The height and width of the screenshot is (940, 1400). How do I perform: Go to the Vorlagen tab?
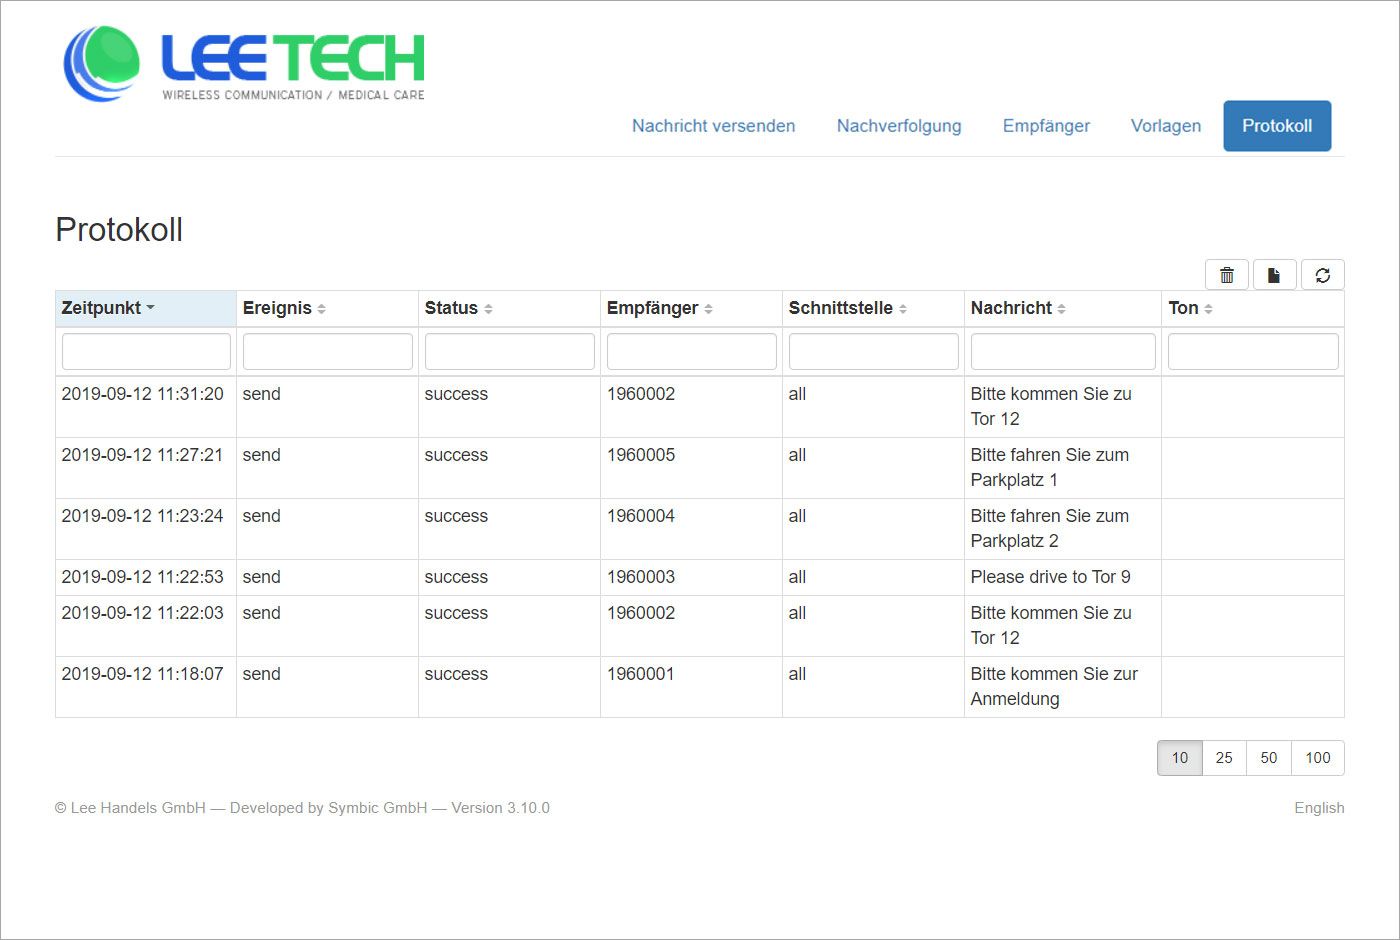click(x=1165, y=126)
